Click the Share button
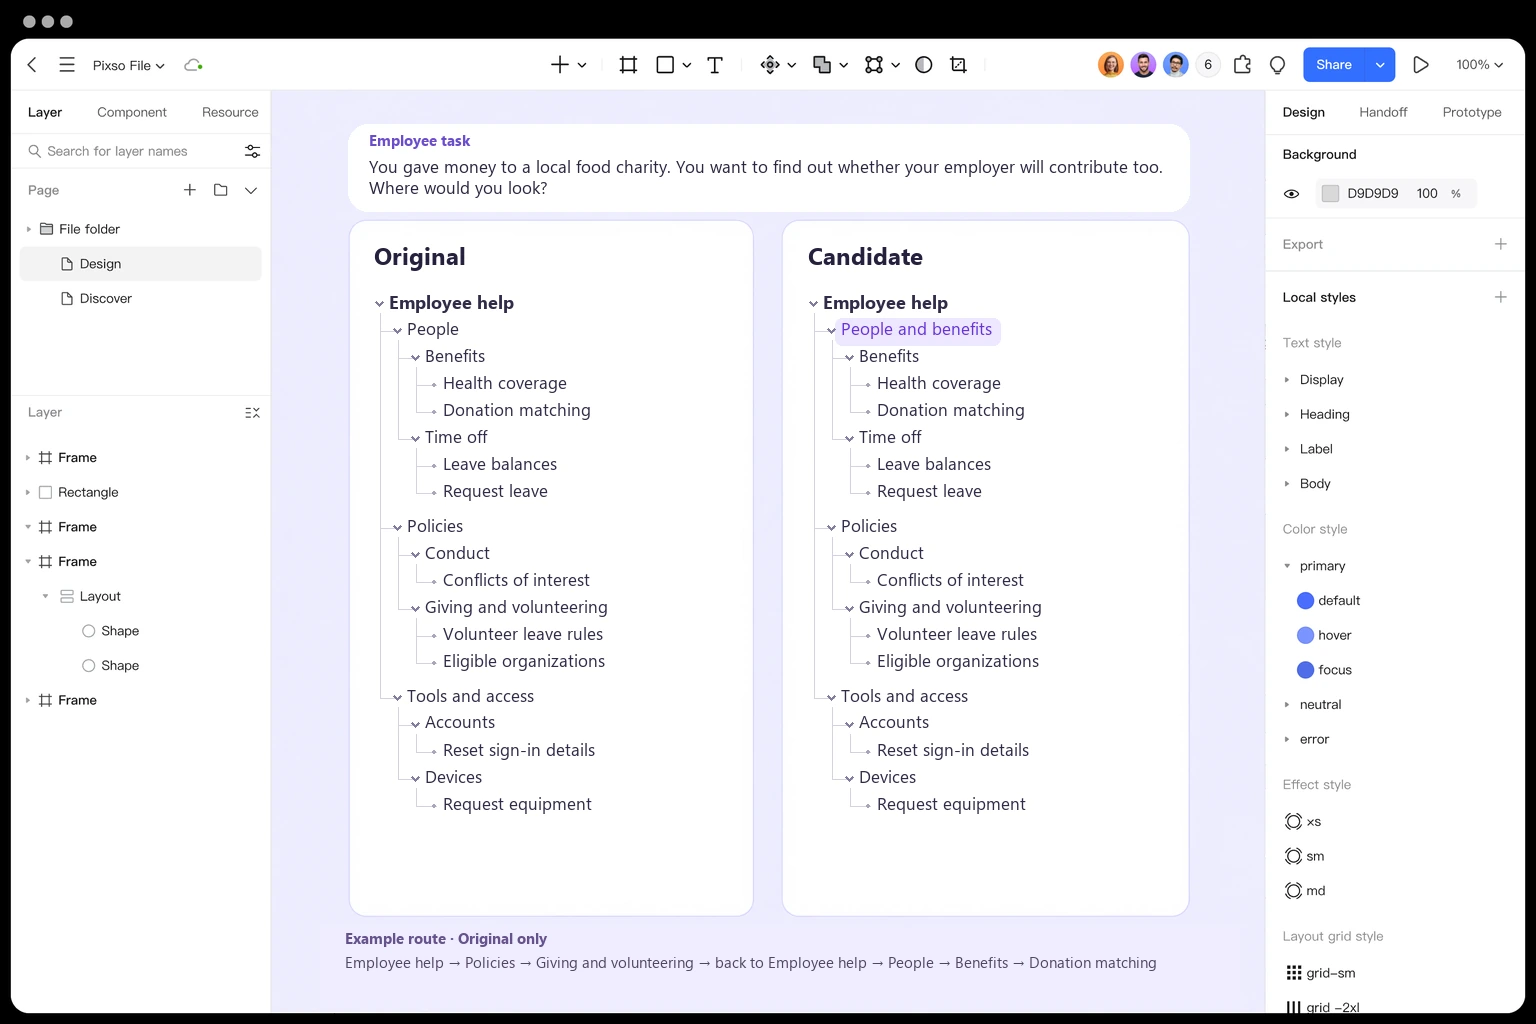This screenshot has height=1024, width=1536. (x=1334, y=65)
